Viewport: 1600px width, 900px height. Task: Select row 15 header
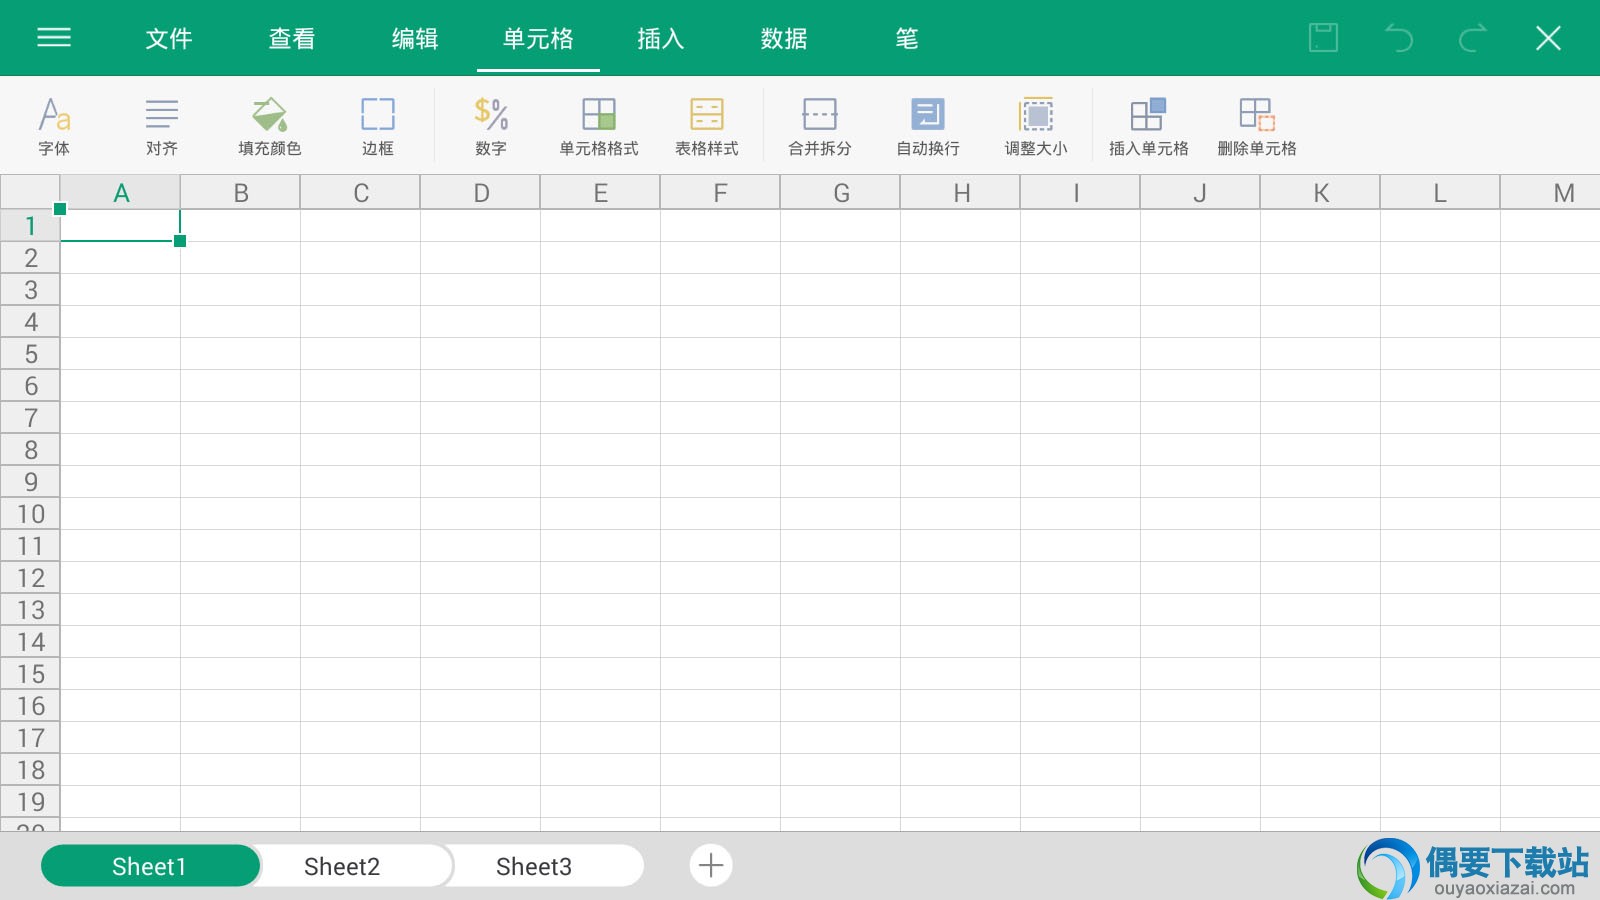coord(30,674)
